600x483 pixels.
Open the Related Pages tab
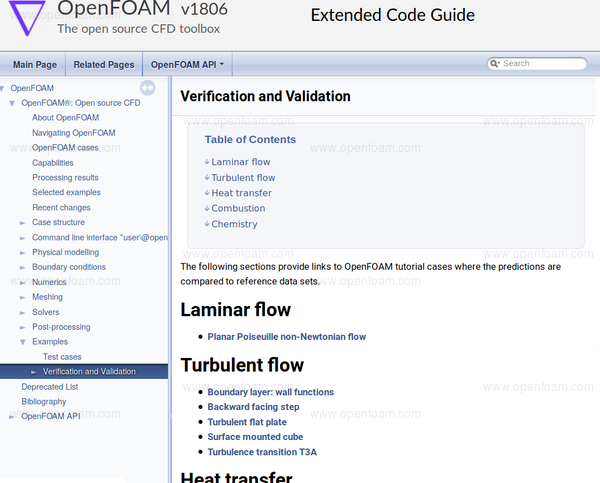click(104, 65)
